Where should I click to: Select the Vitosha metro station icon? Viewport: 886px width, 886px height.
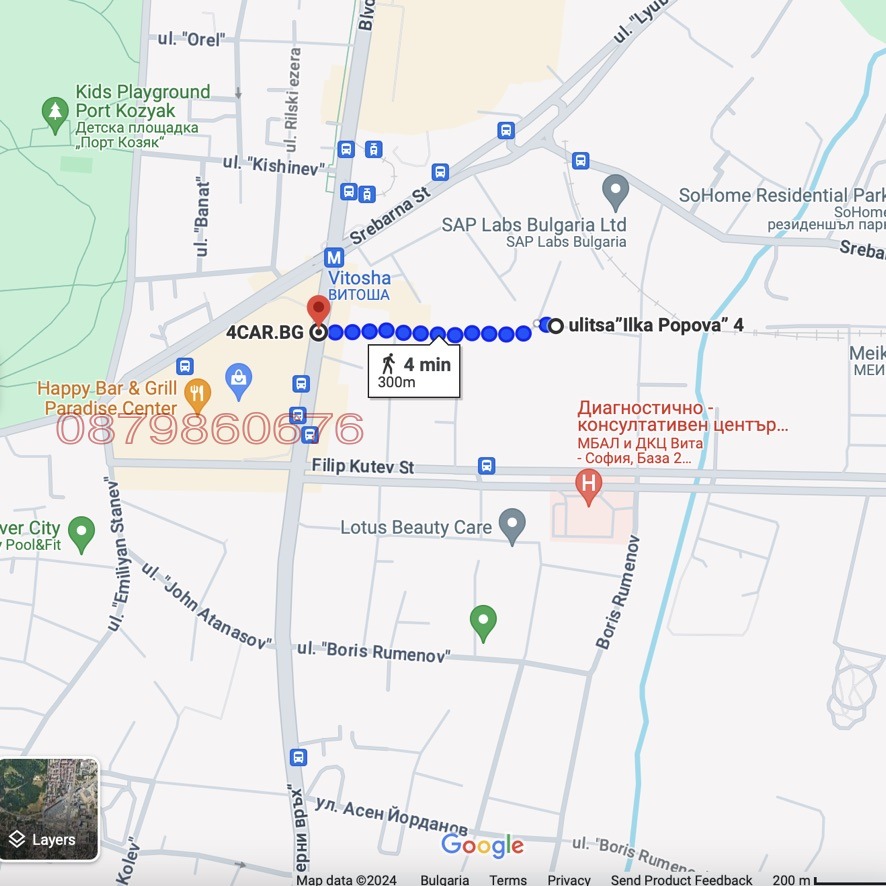pyautogui.click(x=333, y=256)
